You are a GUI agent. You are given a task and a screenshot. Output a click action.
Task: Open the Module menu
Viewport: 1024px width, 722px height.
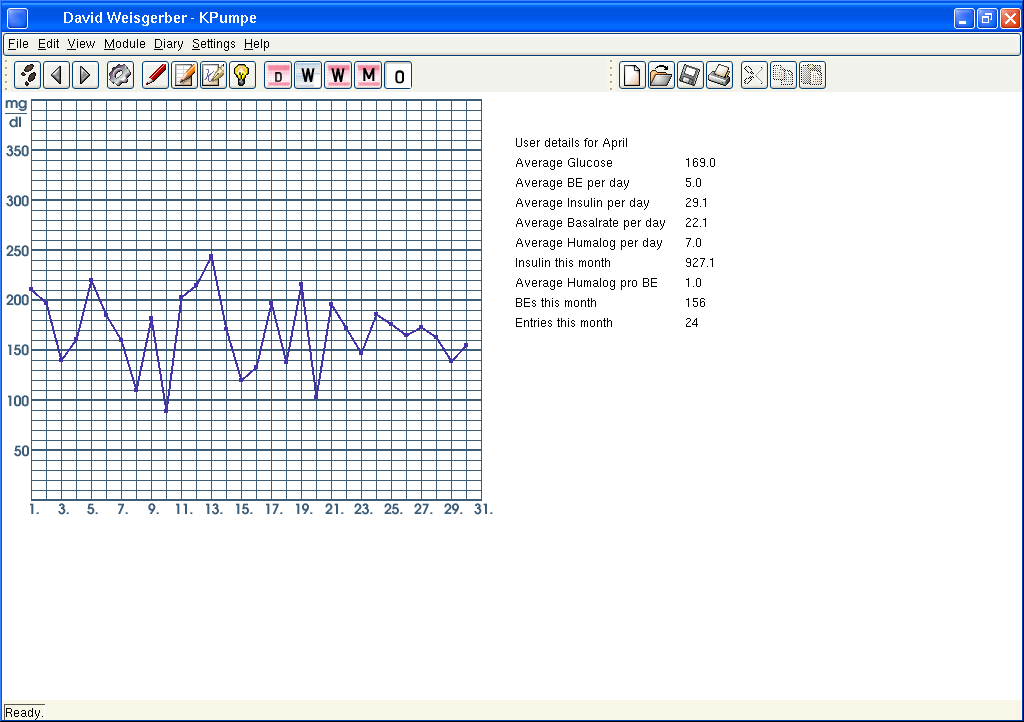click(125, 44)
